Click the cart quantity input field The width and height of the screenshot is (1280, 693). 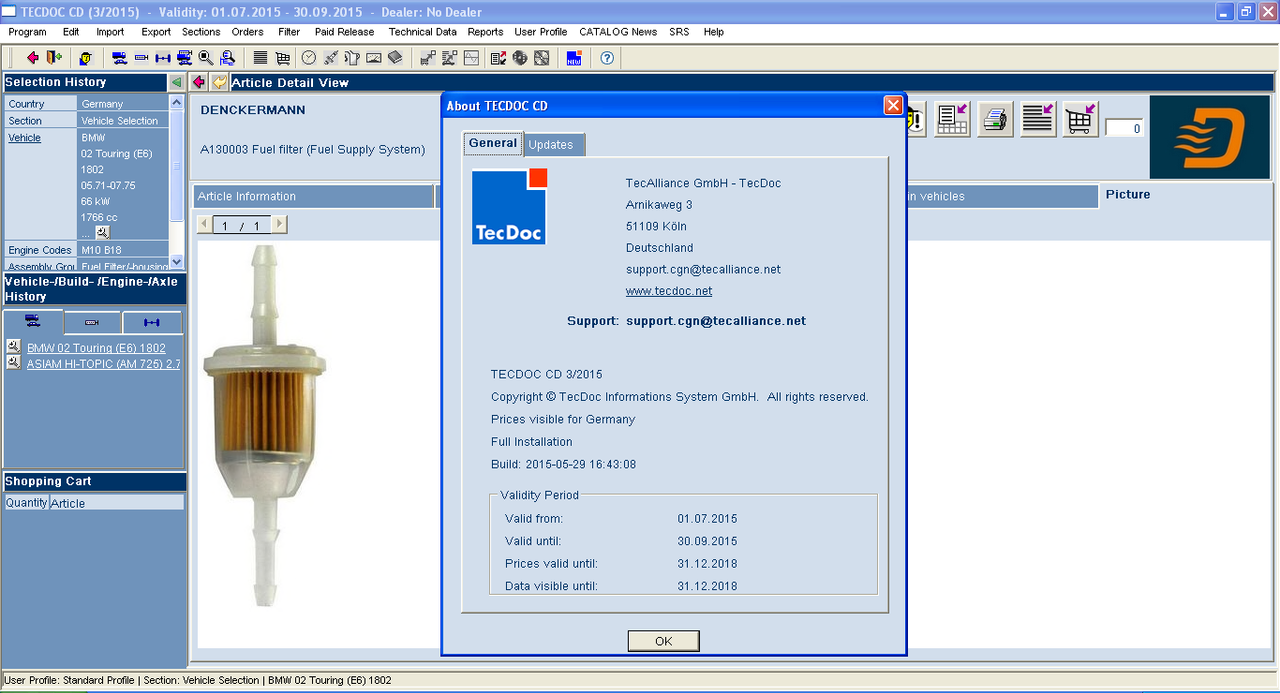click(x=1124, y=128)
